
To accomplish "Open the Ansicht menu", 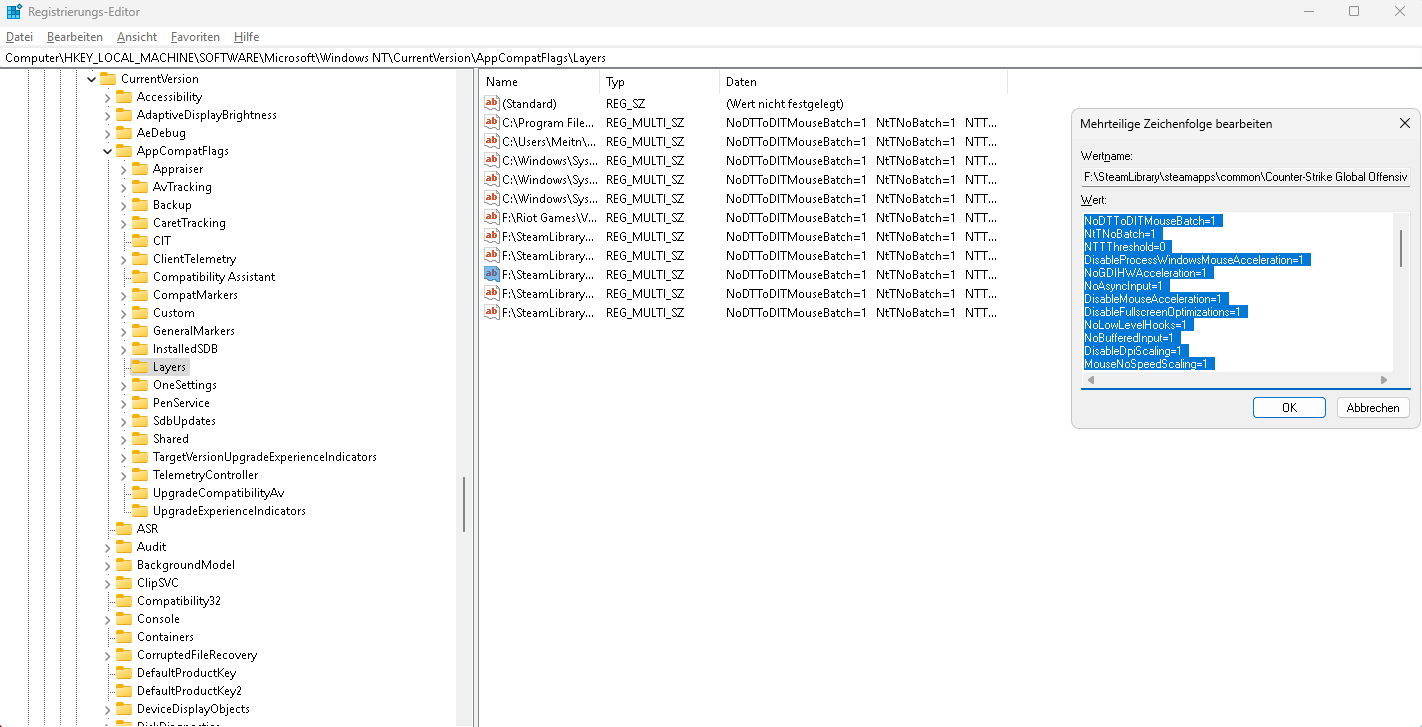I will pyautogui.click(x=137, y=37).
